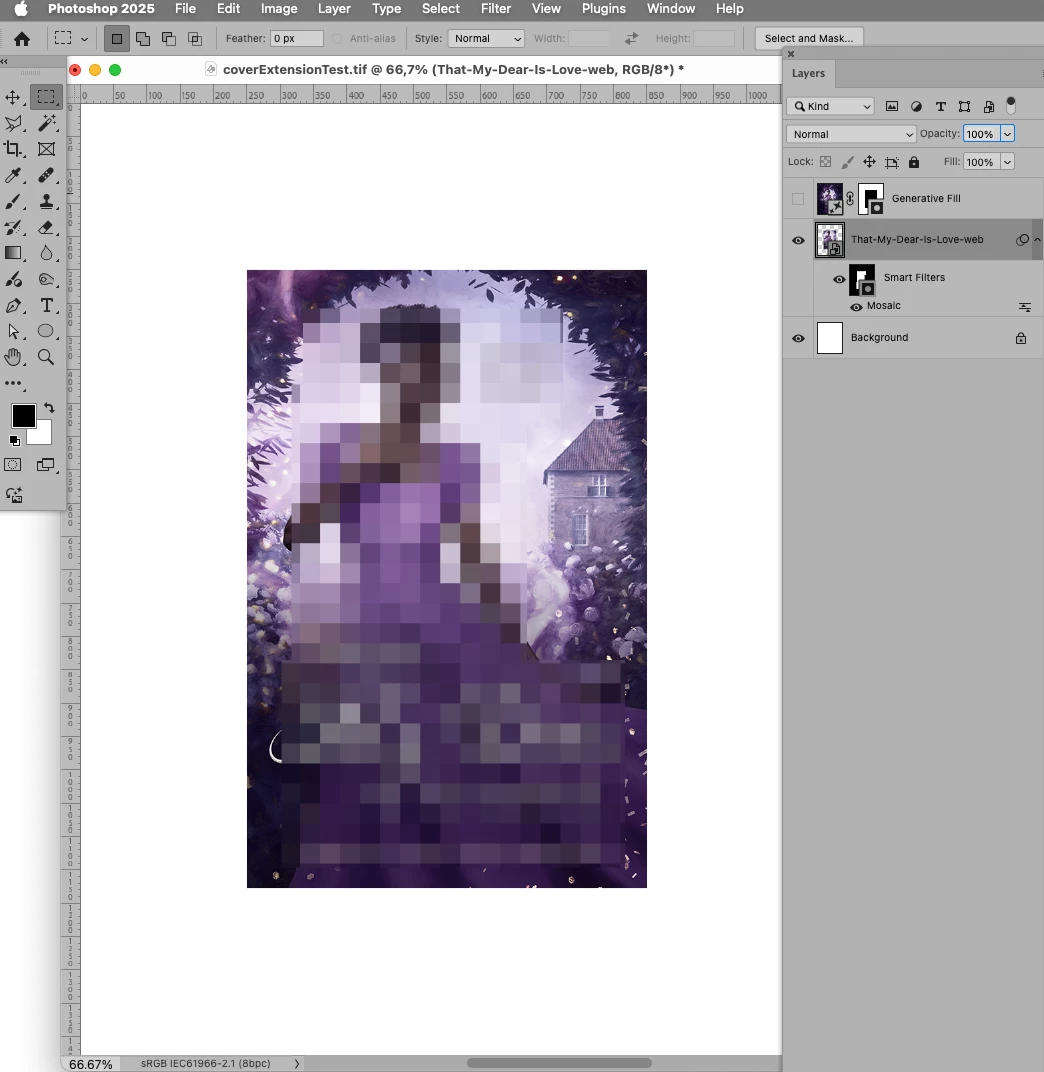
Task: Open the Filter menu
Action: point(496,9)
